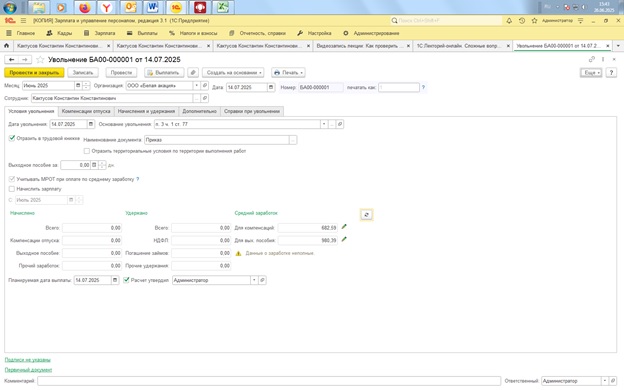This screenshot has width=624, height=390.
Task: Switch to Справки при увольнении tab
Action: point(252,111)
